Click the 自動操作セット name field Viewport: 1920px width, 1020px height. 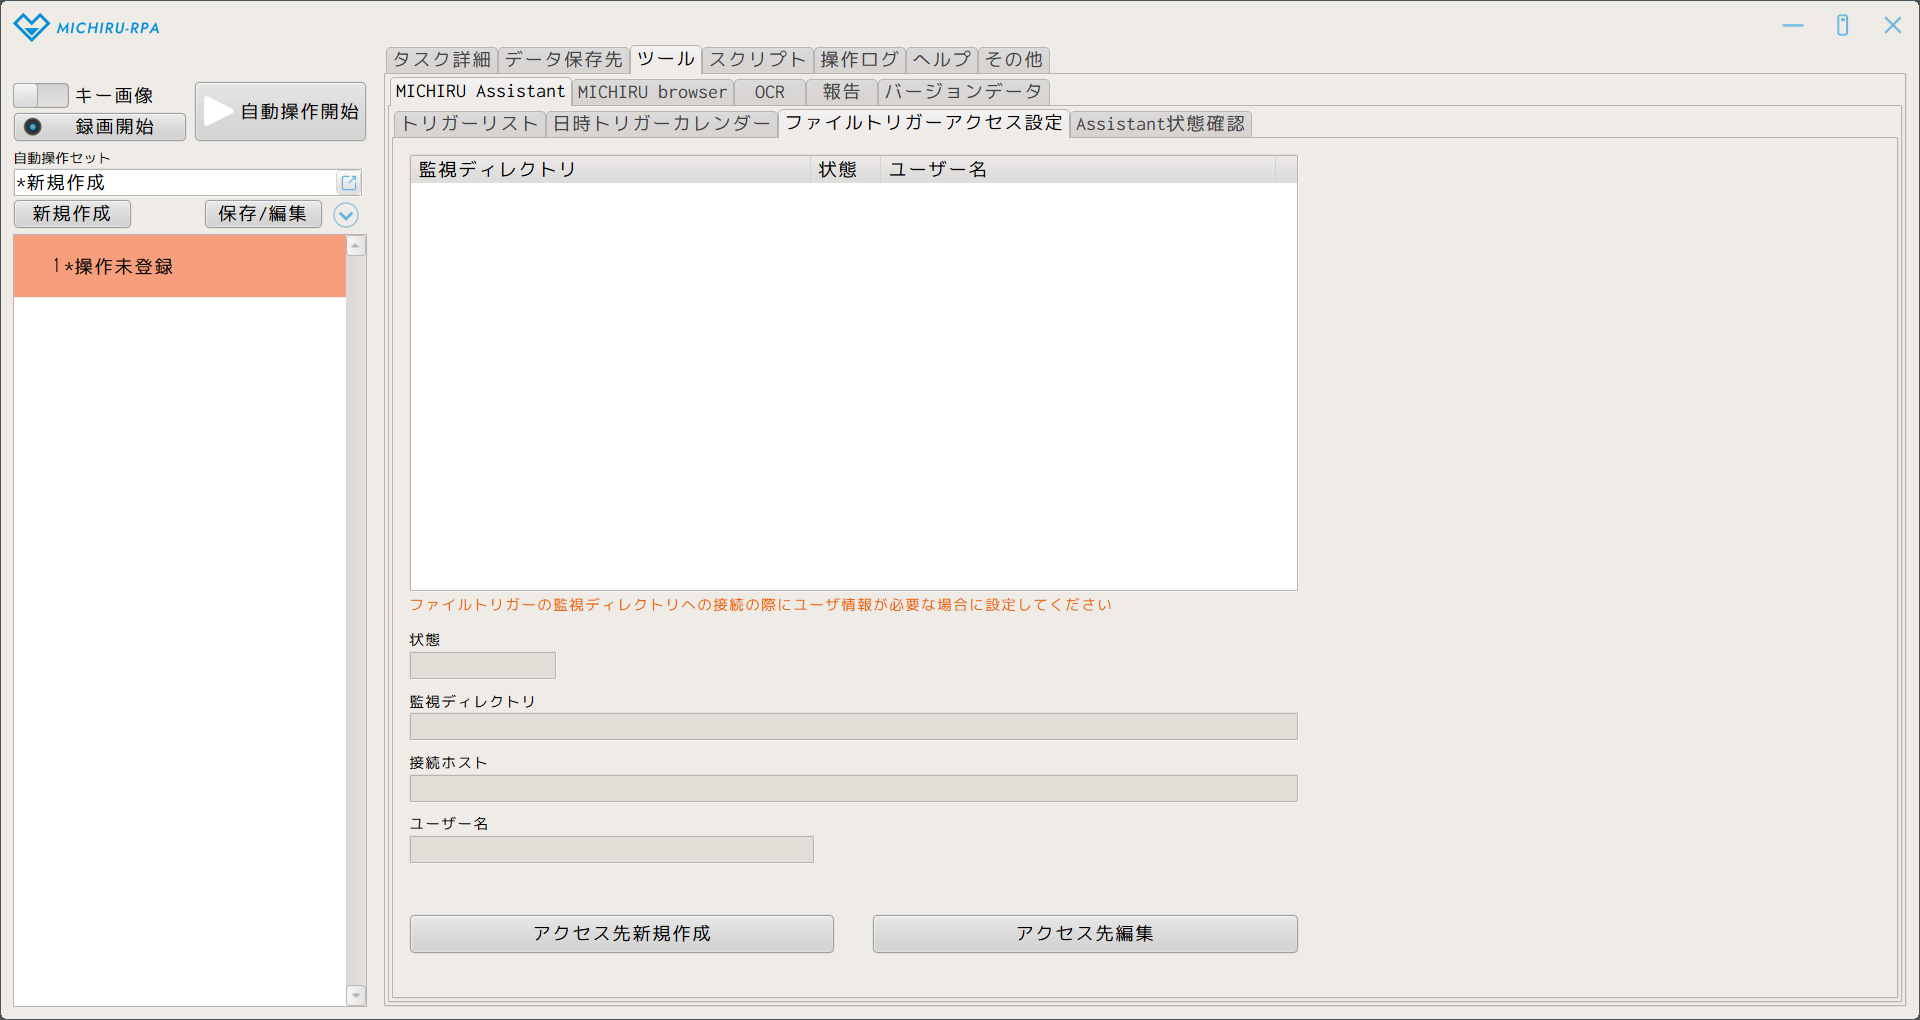(x=175, y=183)
